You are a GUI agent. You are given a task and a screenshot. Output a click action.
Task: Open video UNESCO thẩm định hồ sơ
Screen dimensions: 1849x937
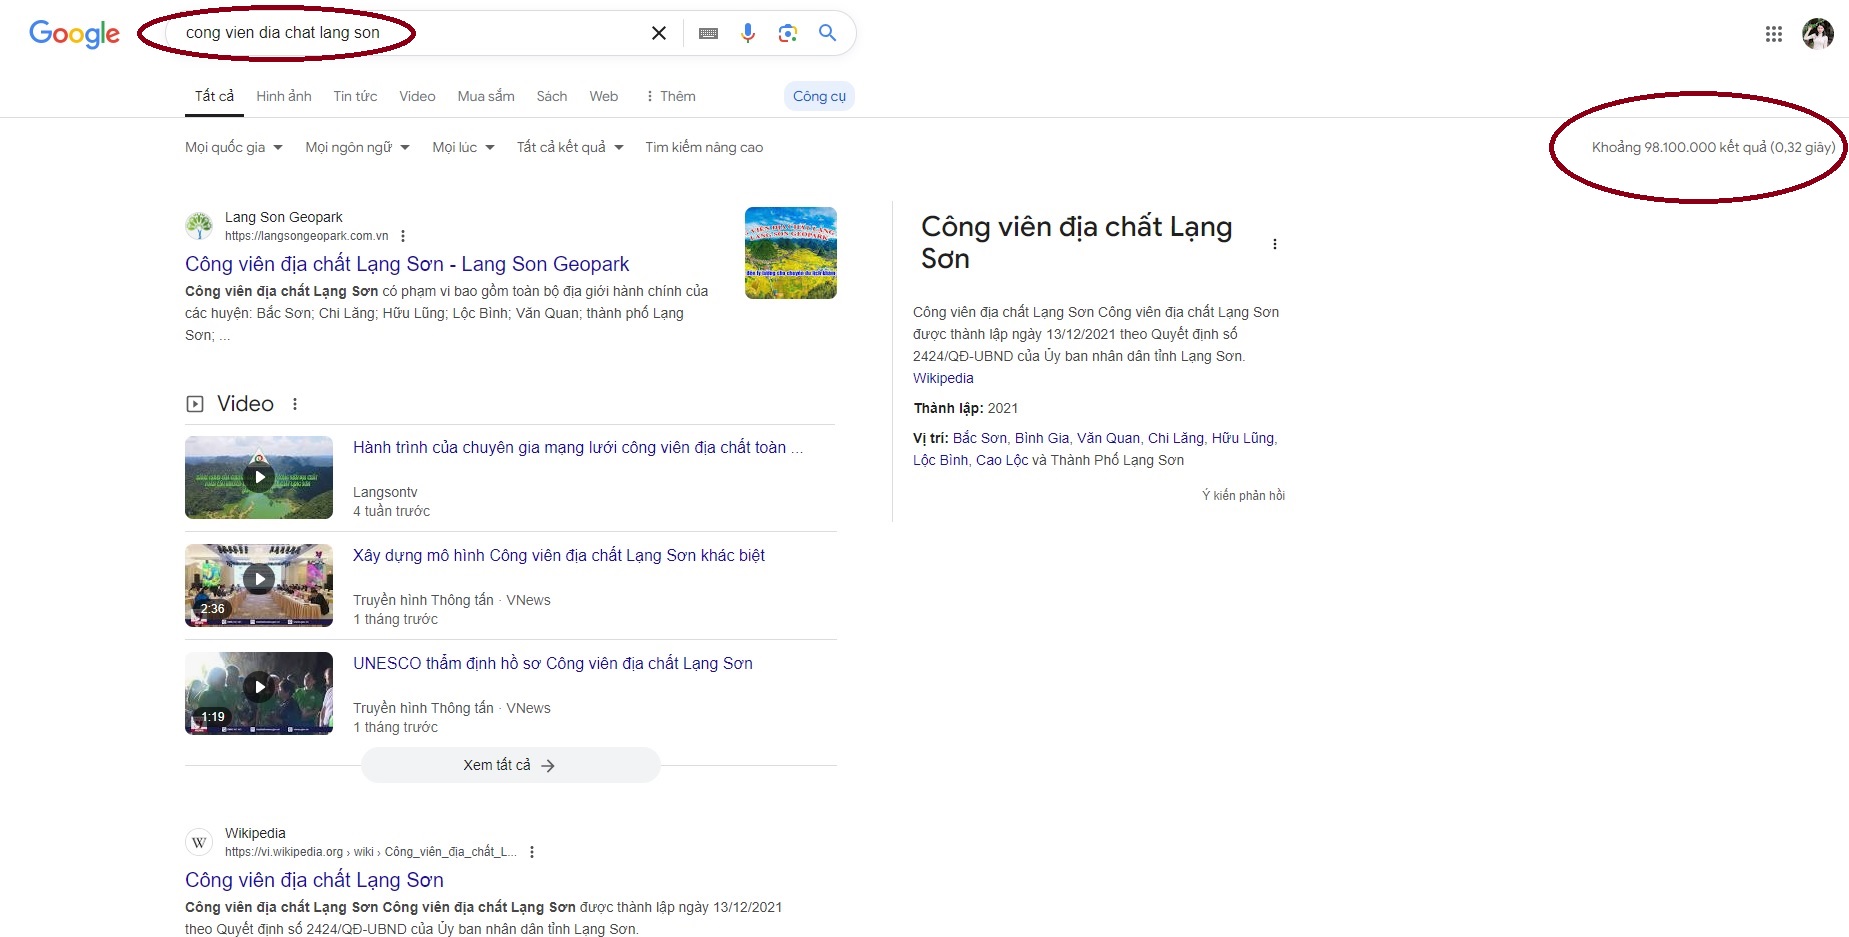pos(553,664)
